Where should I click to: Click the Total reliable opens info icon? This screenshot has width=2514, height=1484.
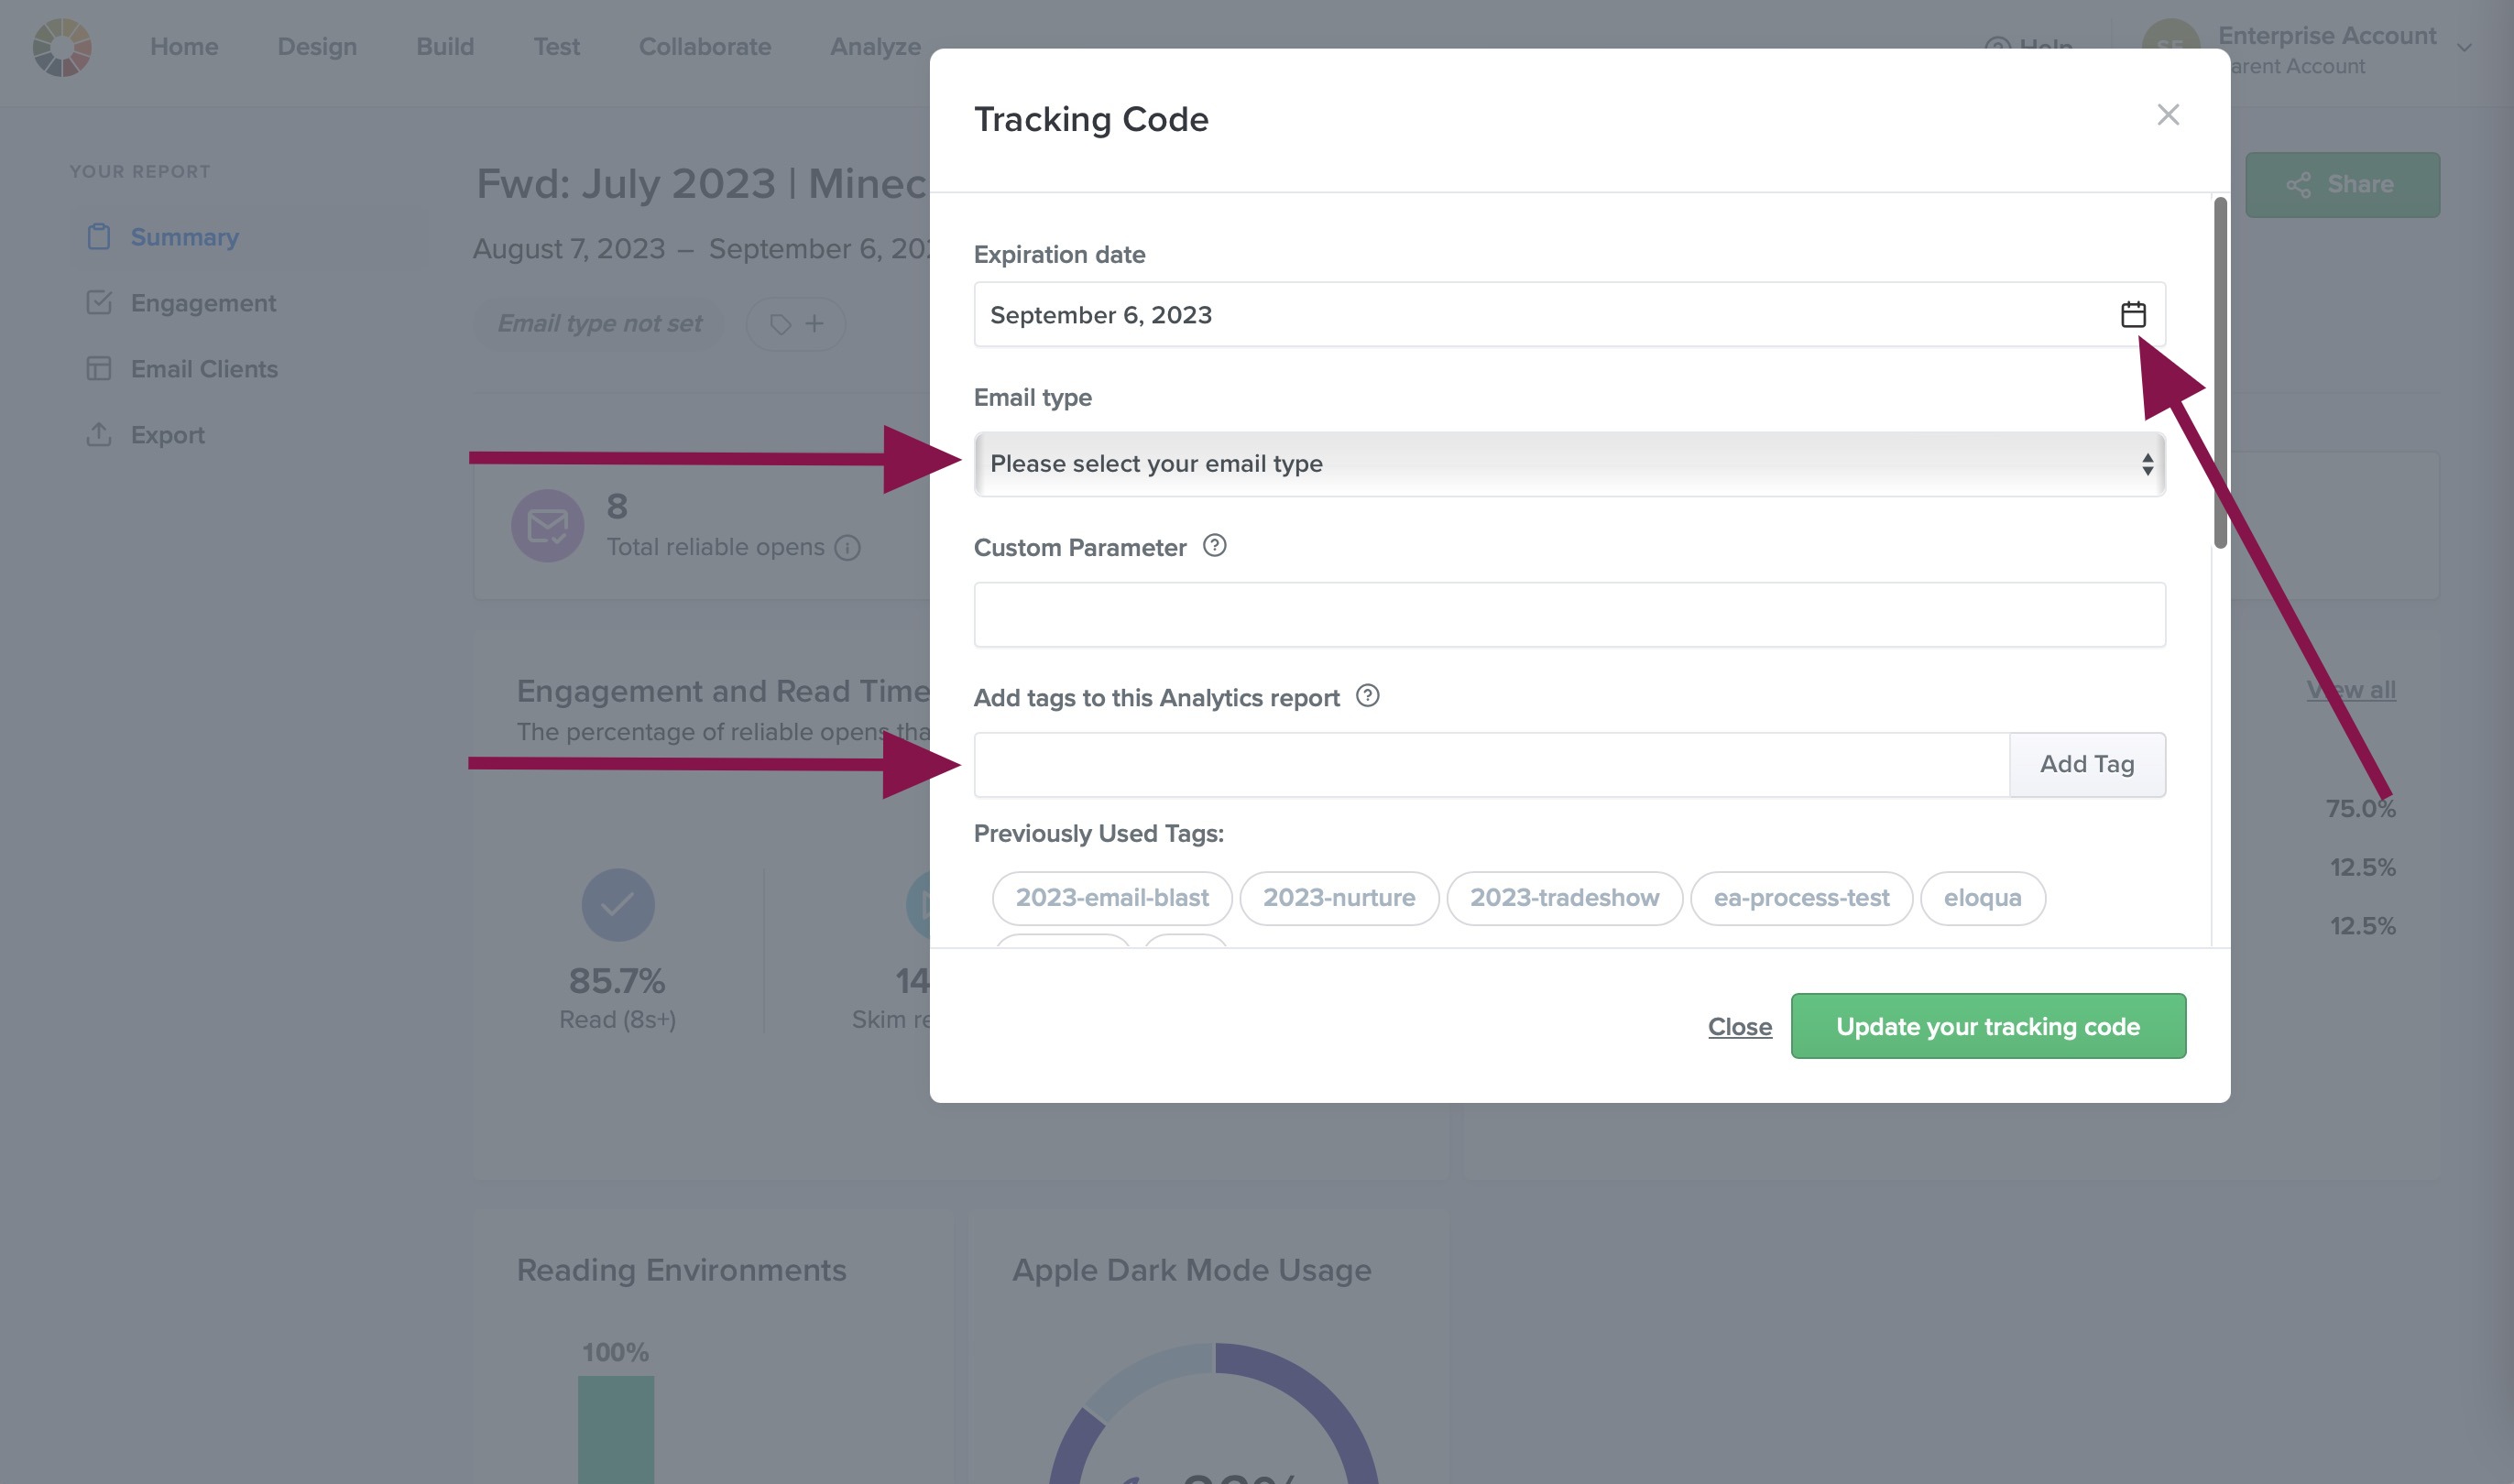pyautogui.click(x=847, y=548)
